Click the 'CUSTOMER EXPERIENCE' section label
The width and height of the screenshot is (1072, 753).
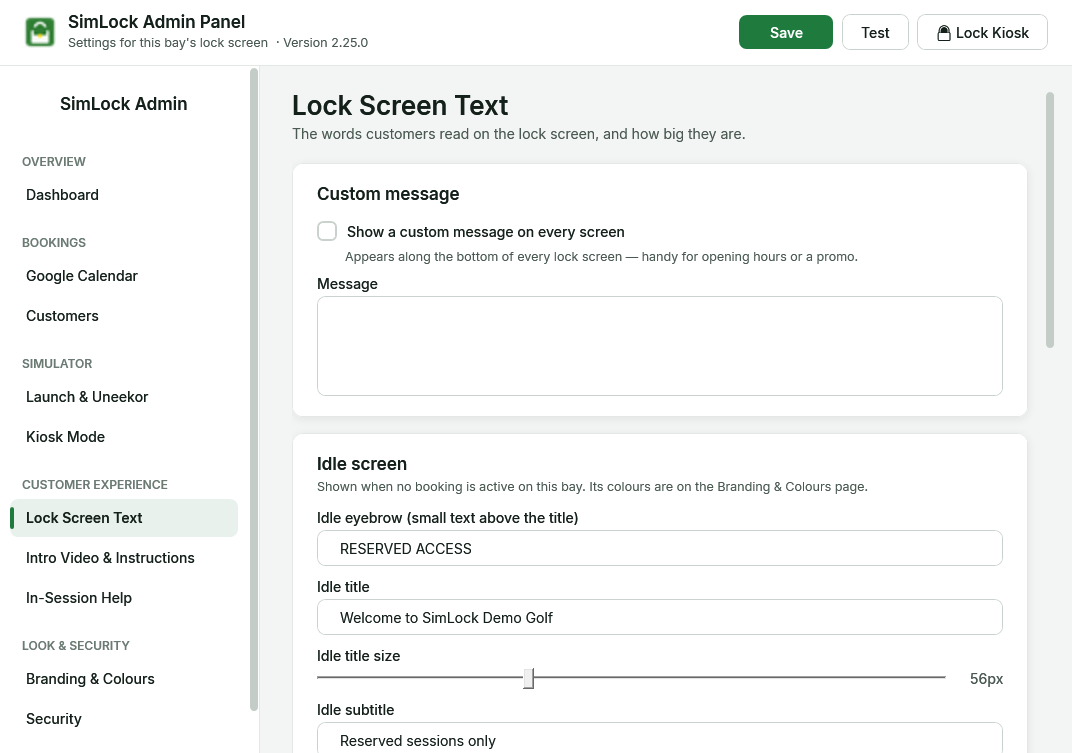tap(95, 485)
